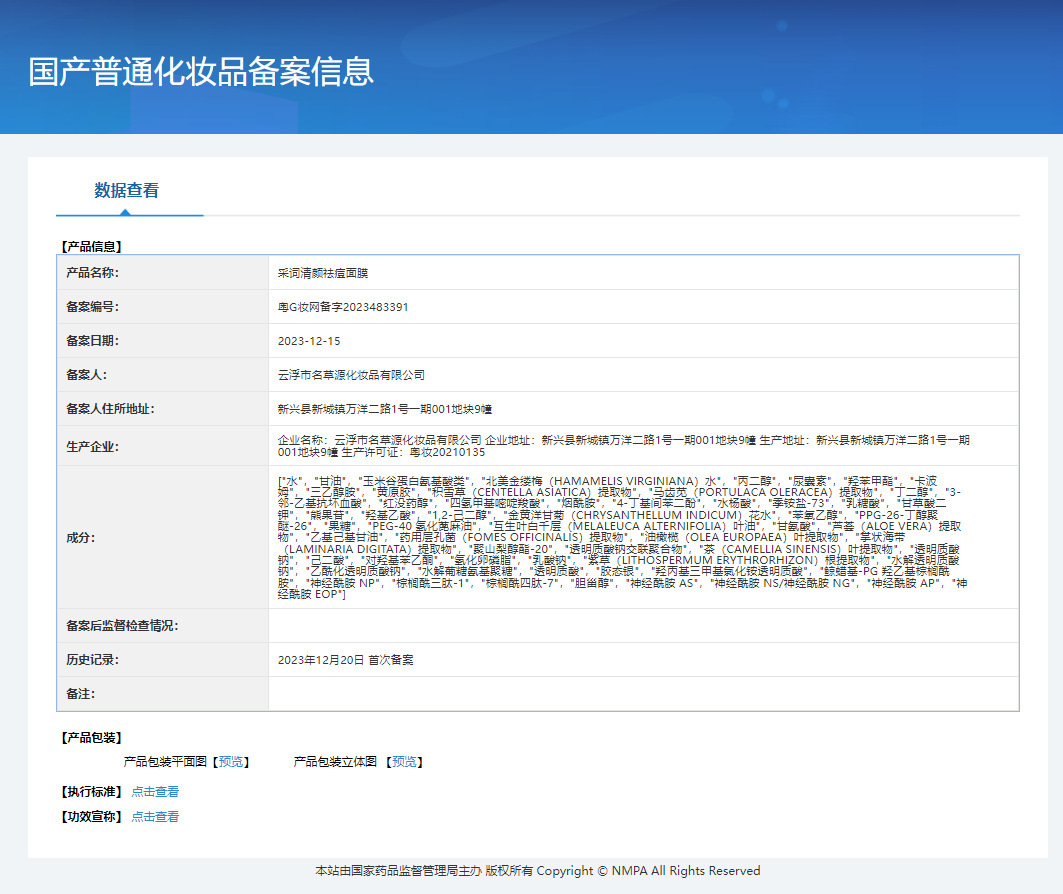1063x894 pixels.
Task: Click the 备注 row label
Action: tap(81, 693)
